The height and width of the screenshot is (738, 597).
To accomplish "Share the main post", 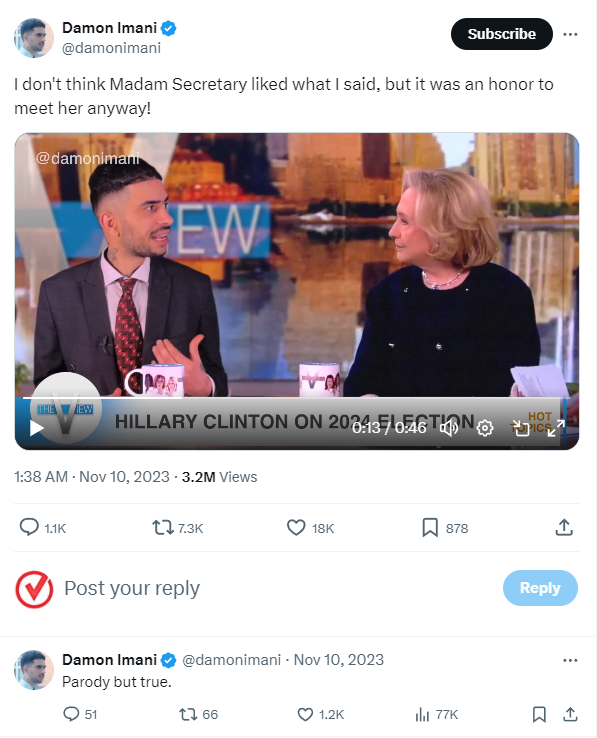I will 564,528.
